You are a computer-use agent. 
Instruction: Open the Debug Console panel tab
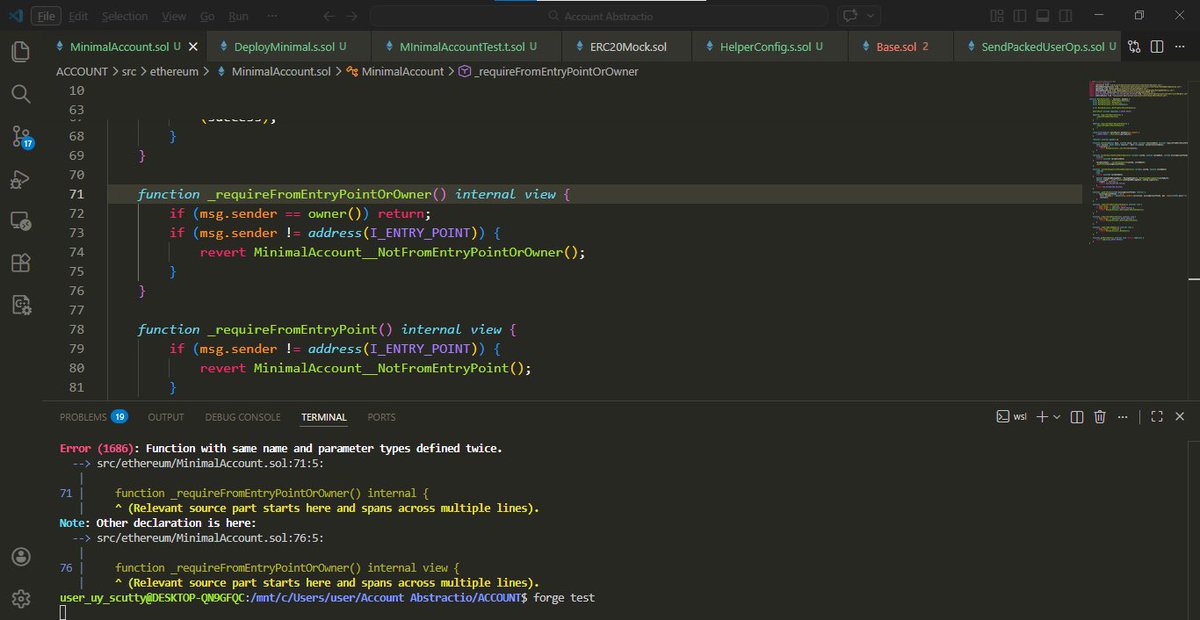(243, 417)
